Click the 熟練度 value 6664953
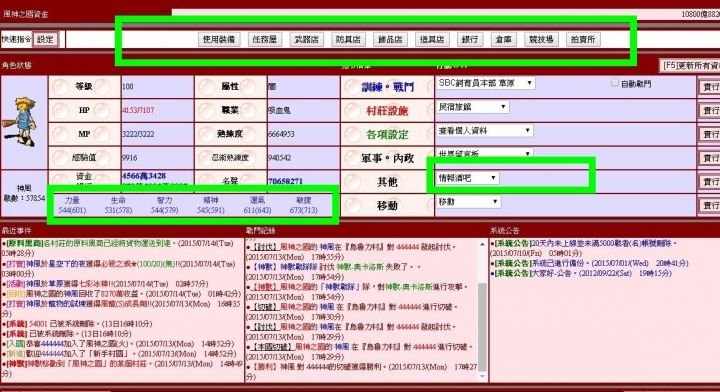720x392 pixels. pos(281,134)
